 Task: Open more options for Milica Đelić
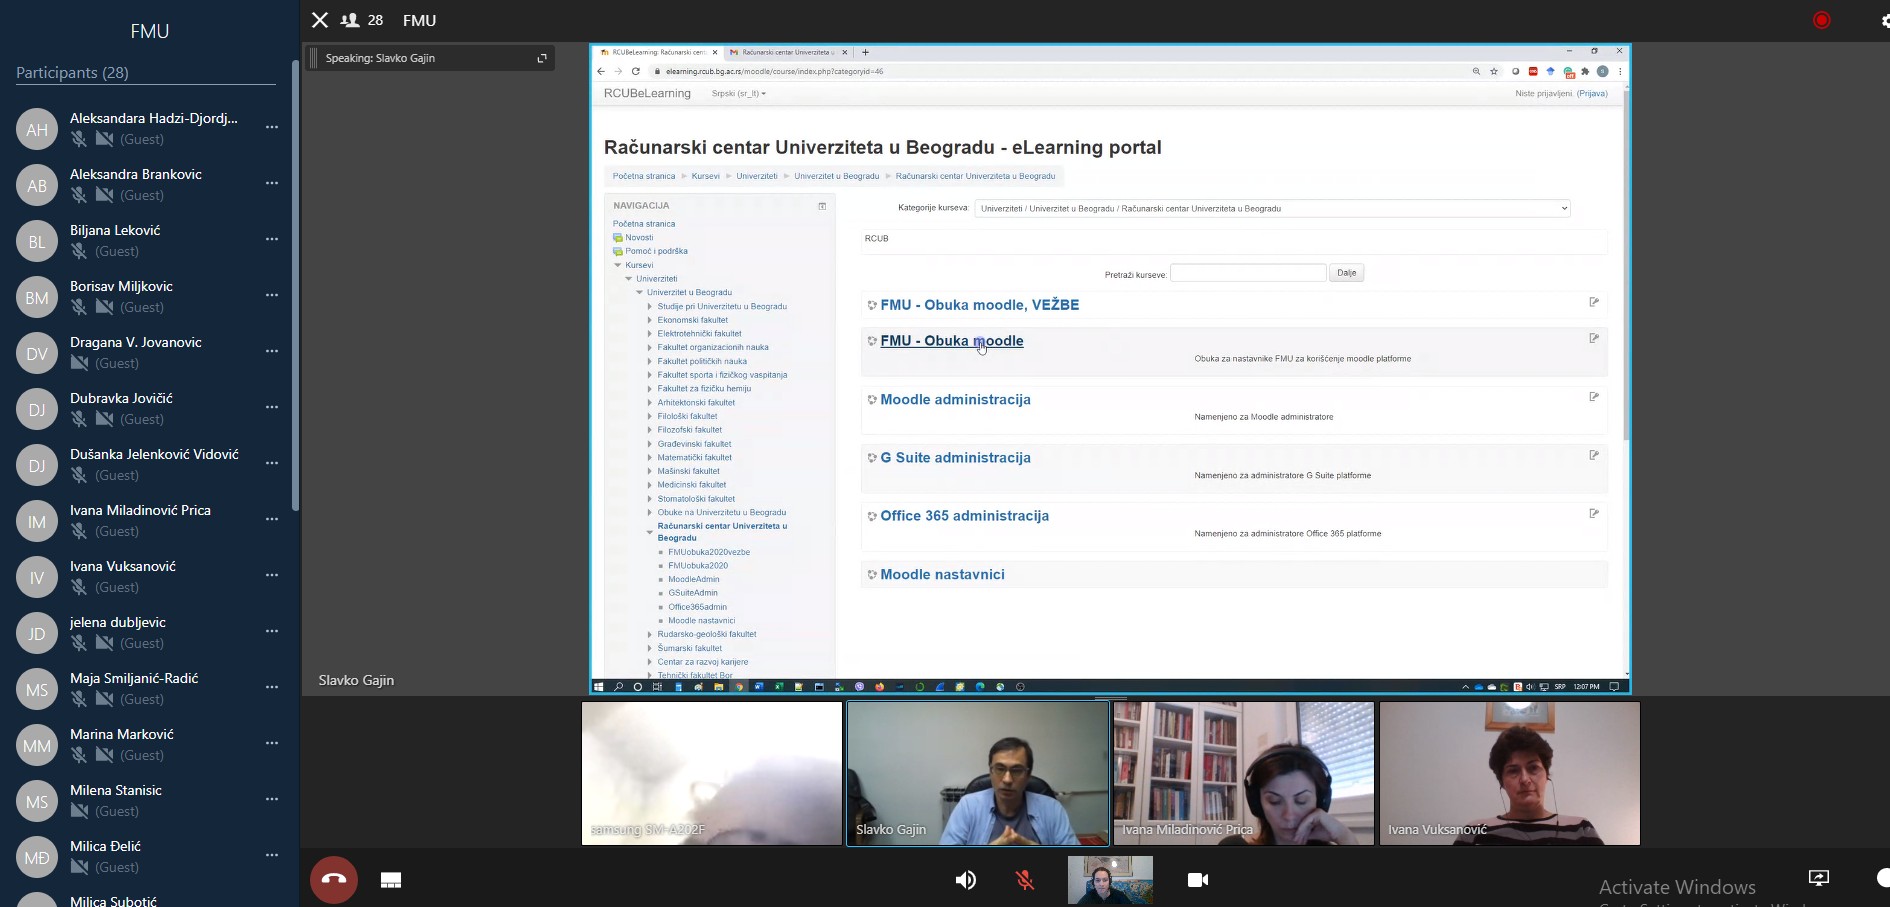[x=272, y=856]
